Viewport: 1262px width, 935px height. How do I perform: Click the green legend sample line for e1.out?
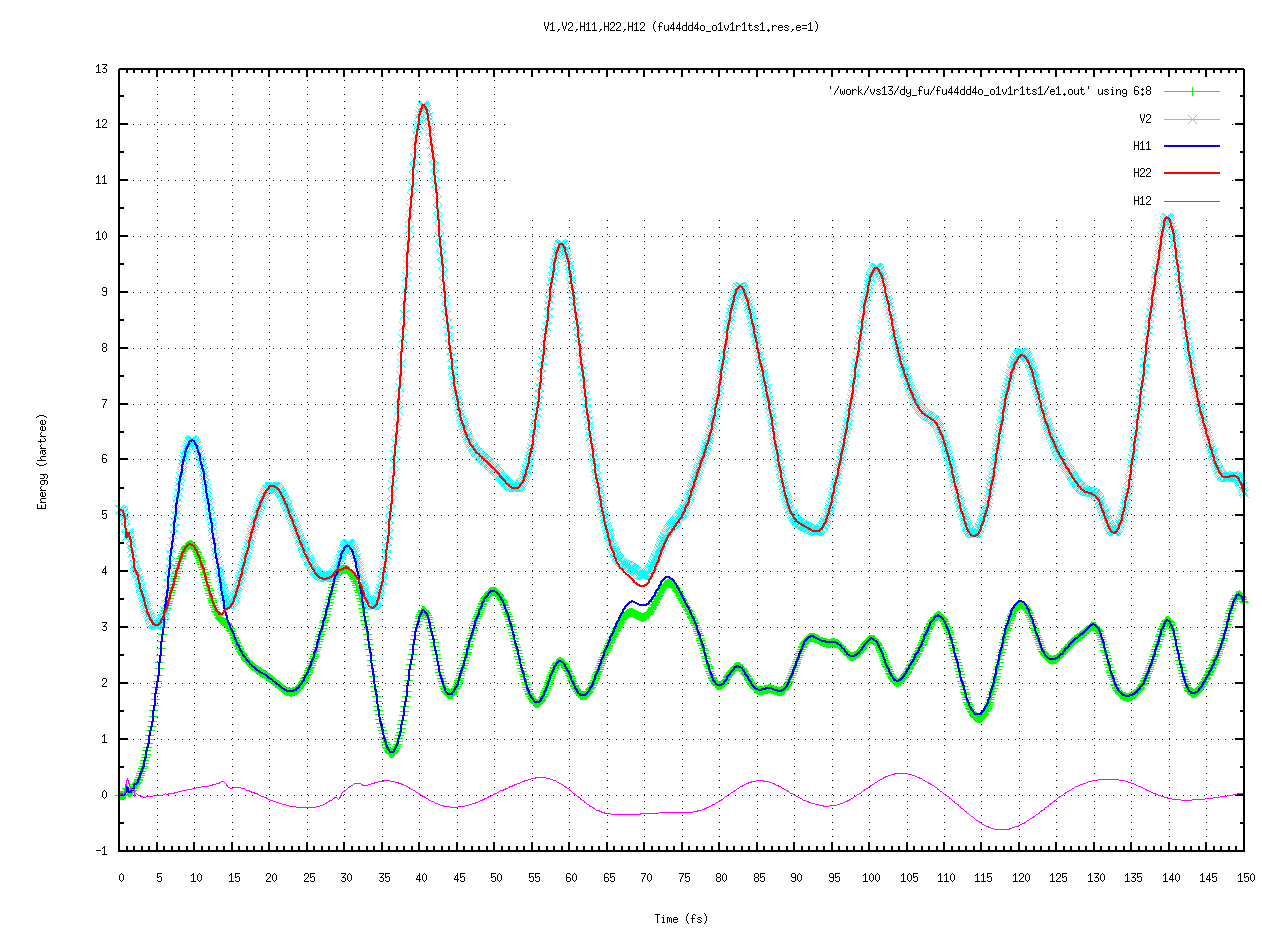[1192, 91]
